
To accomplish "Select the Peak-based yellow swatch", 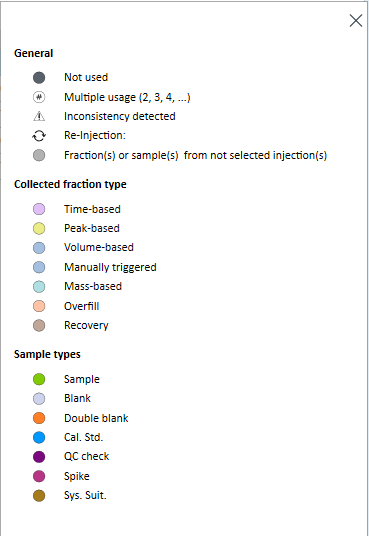I will coord(39,228).
